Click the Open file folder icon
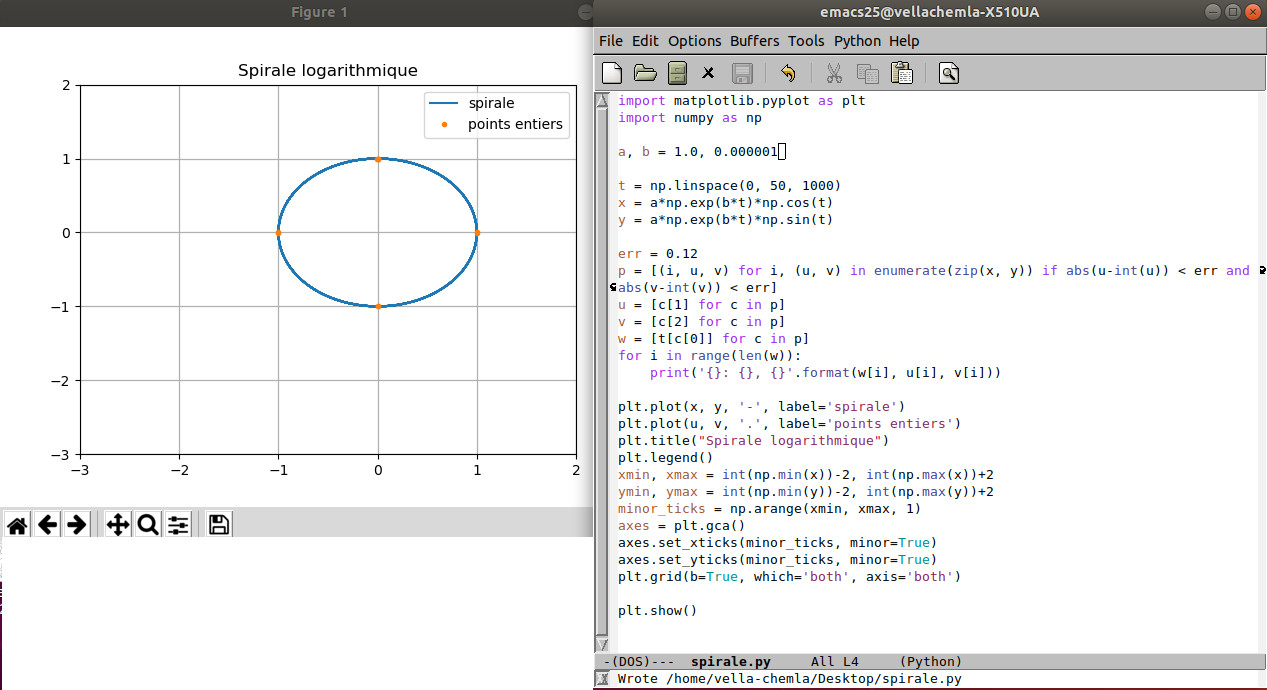This screenshot has width=1267, height=690. pyautogui.click(x=645, y=73)
